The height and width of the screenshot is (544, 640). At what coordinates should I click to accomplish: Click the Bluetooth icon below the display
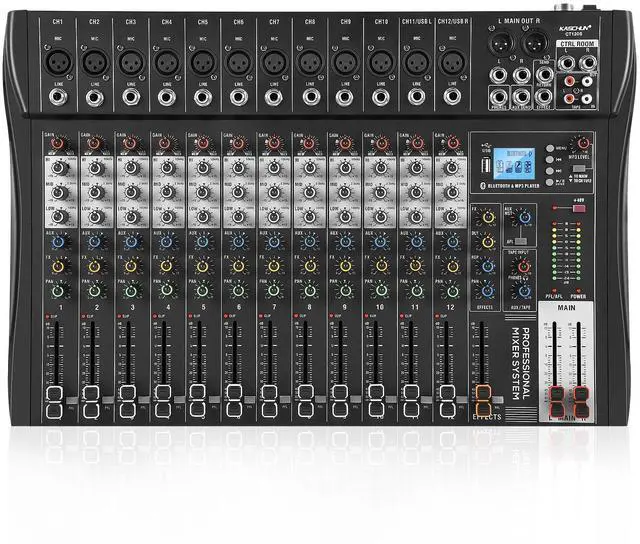click(x=482, y=186)
